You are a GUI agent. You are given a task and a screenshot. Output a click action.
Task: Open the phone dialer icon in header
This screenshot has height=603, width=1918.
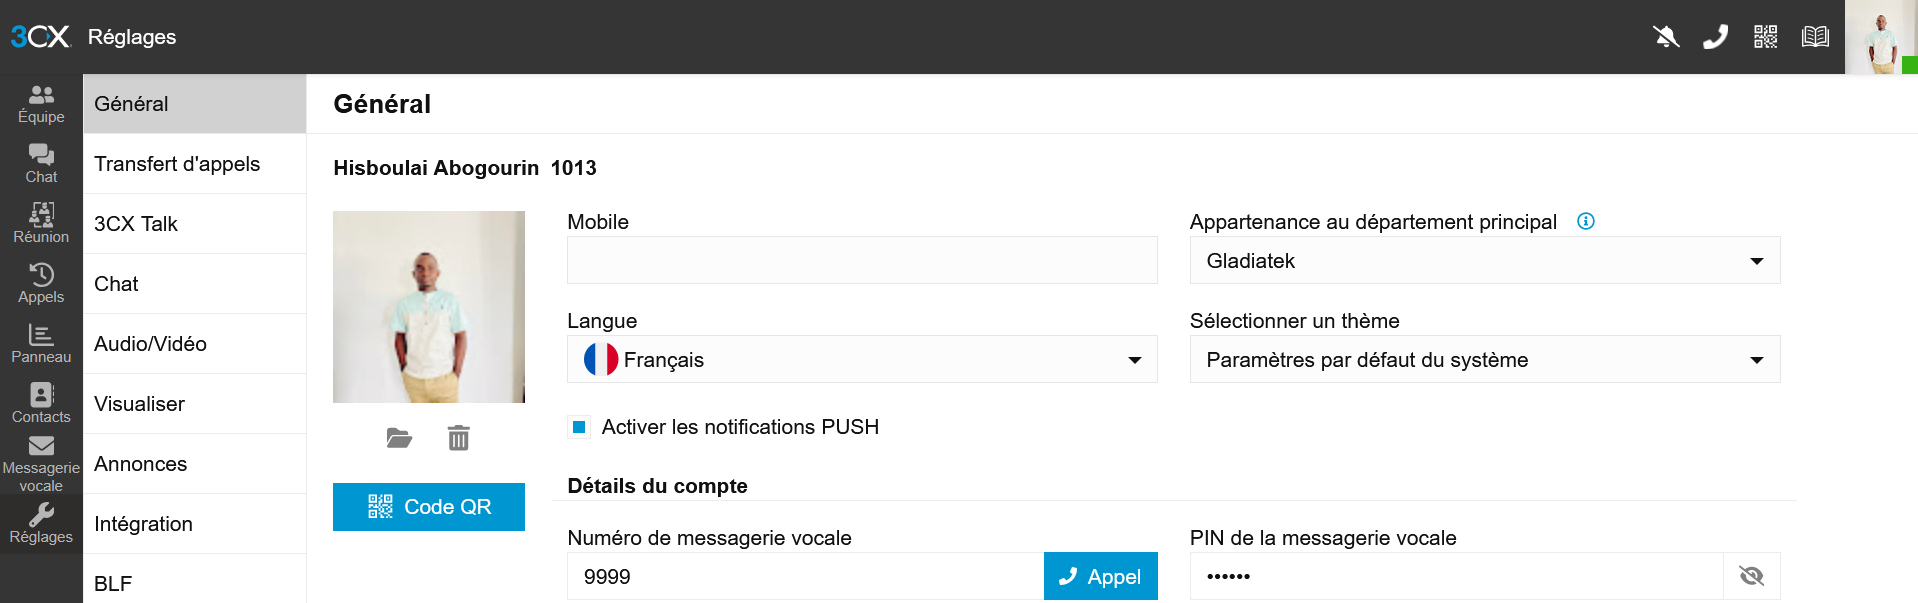click(1715, 37)
